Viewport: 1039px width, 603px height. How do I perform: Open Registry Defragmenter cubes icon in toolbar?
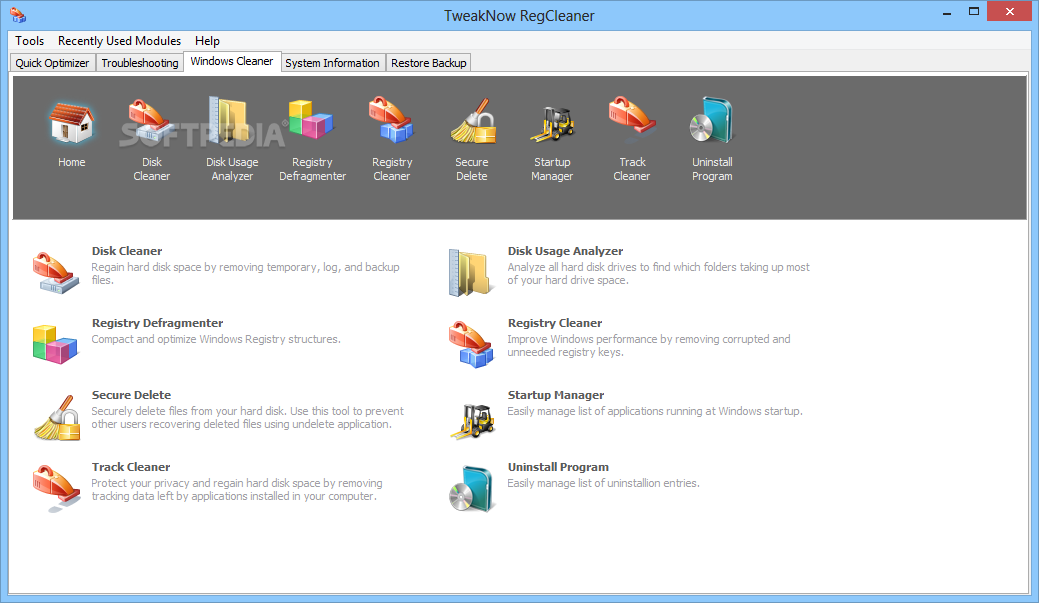tap(311, 121)
